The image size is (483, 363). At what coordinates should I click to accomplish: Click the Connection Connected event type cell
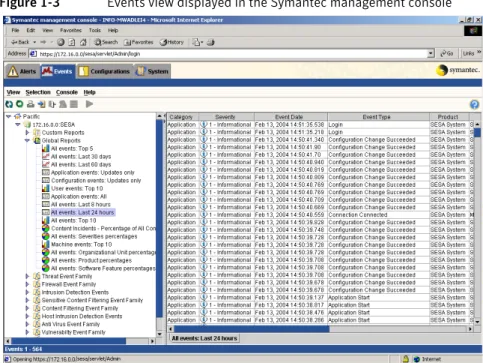pyautogui.click(x=378, y=215)
